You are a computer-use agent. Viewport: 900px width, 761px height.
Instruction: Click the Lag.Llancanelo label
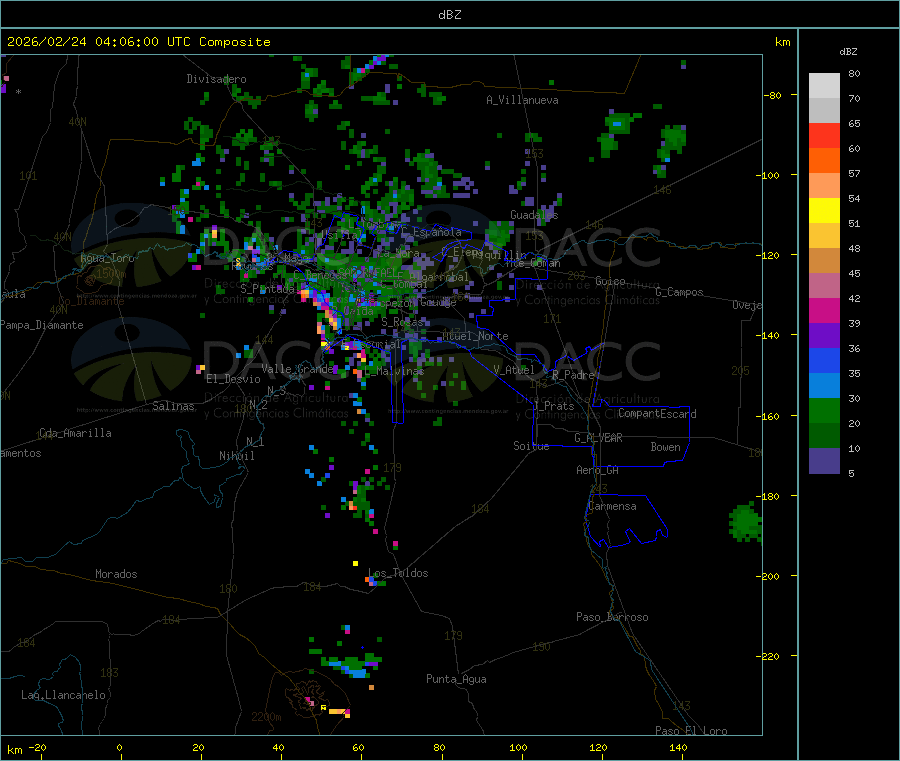coord(64,695)
